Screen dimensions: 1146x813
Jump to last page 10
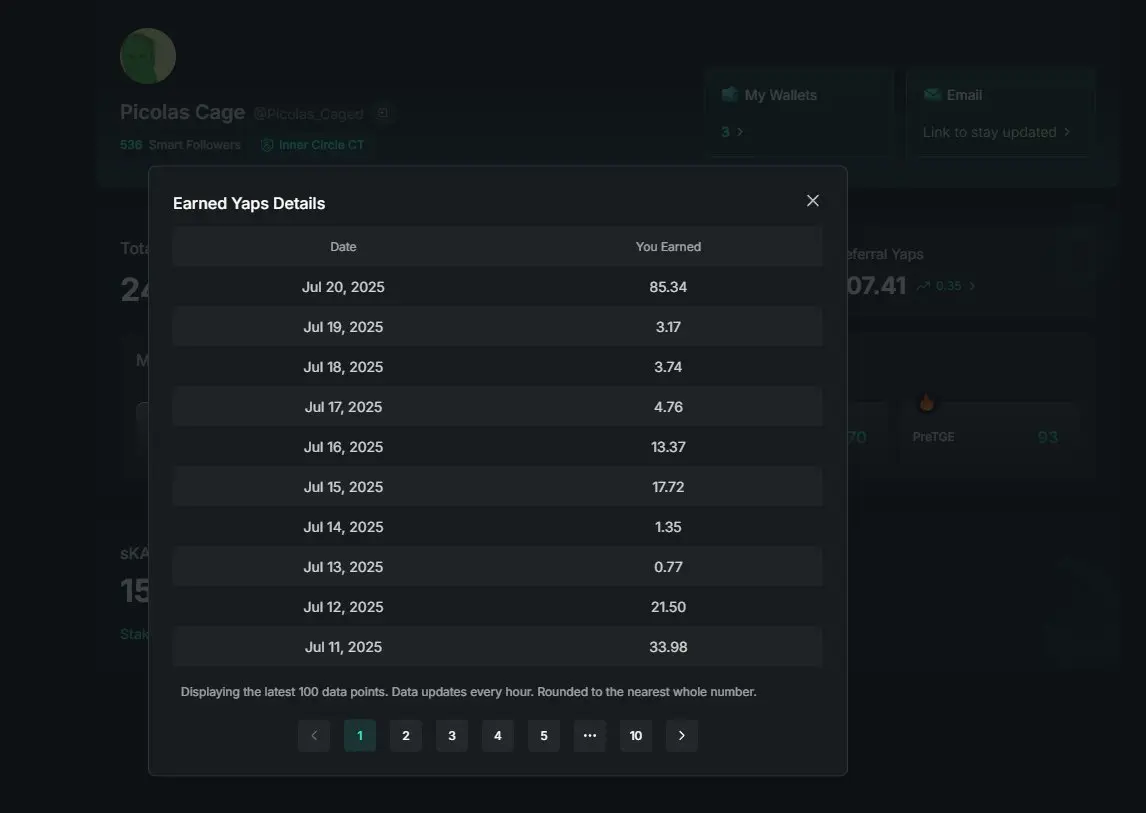pyautogui.click(x=636, y=736)
